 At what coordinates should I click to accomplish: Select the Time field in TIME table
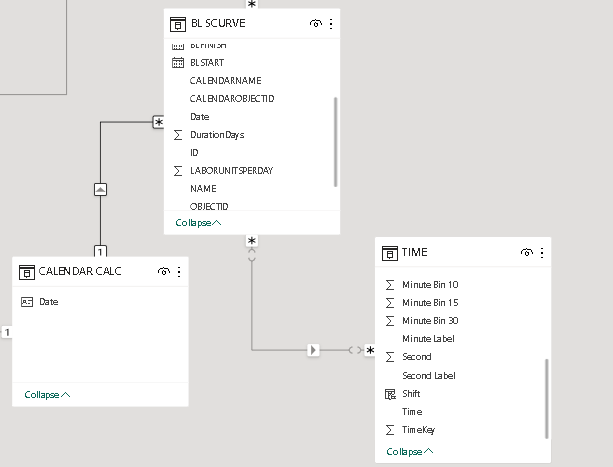coord(412,412)
